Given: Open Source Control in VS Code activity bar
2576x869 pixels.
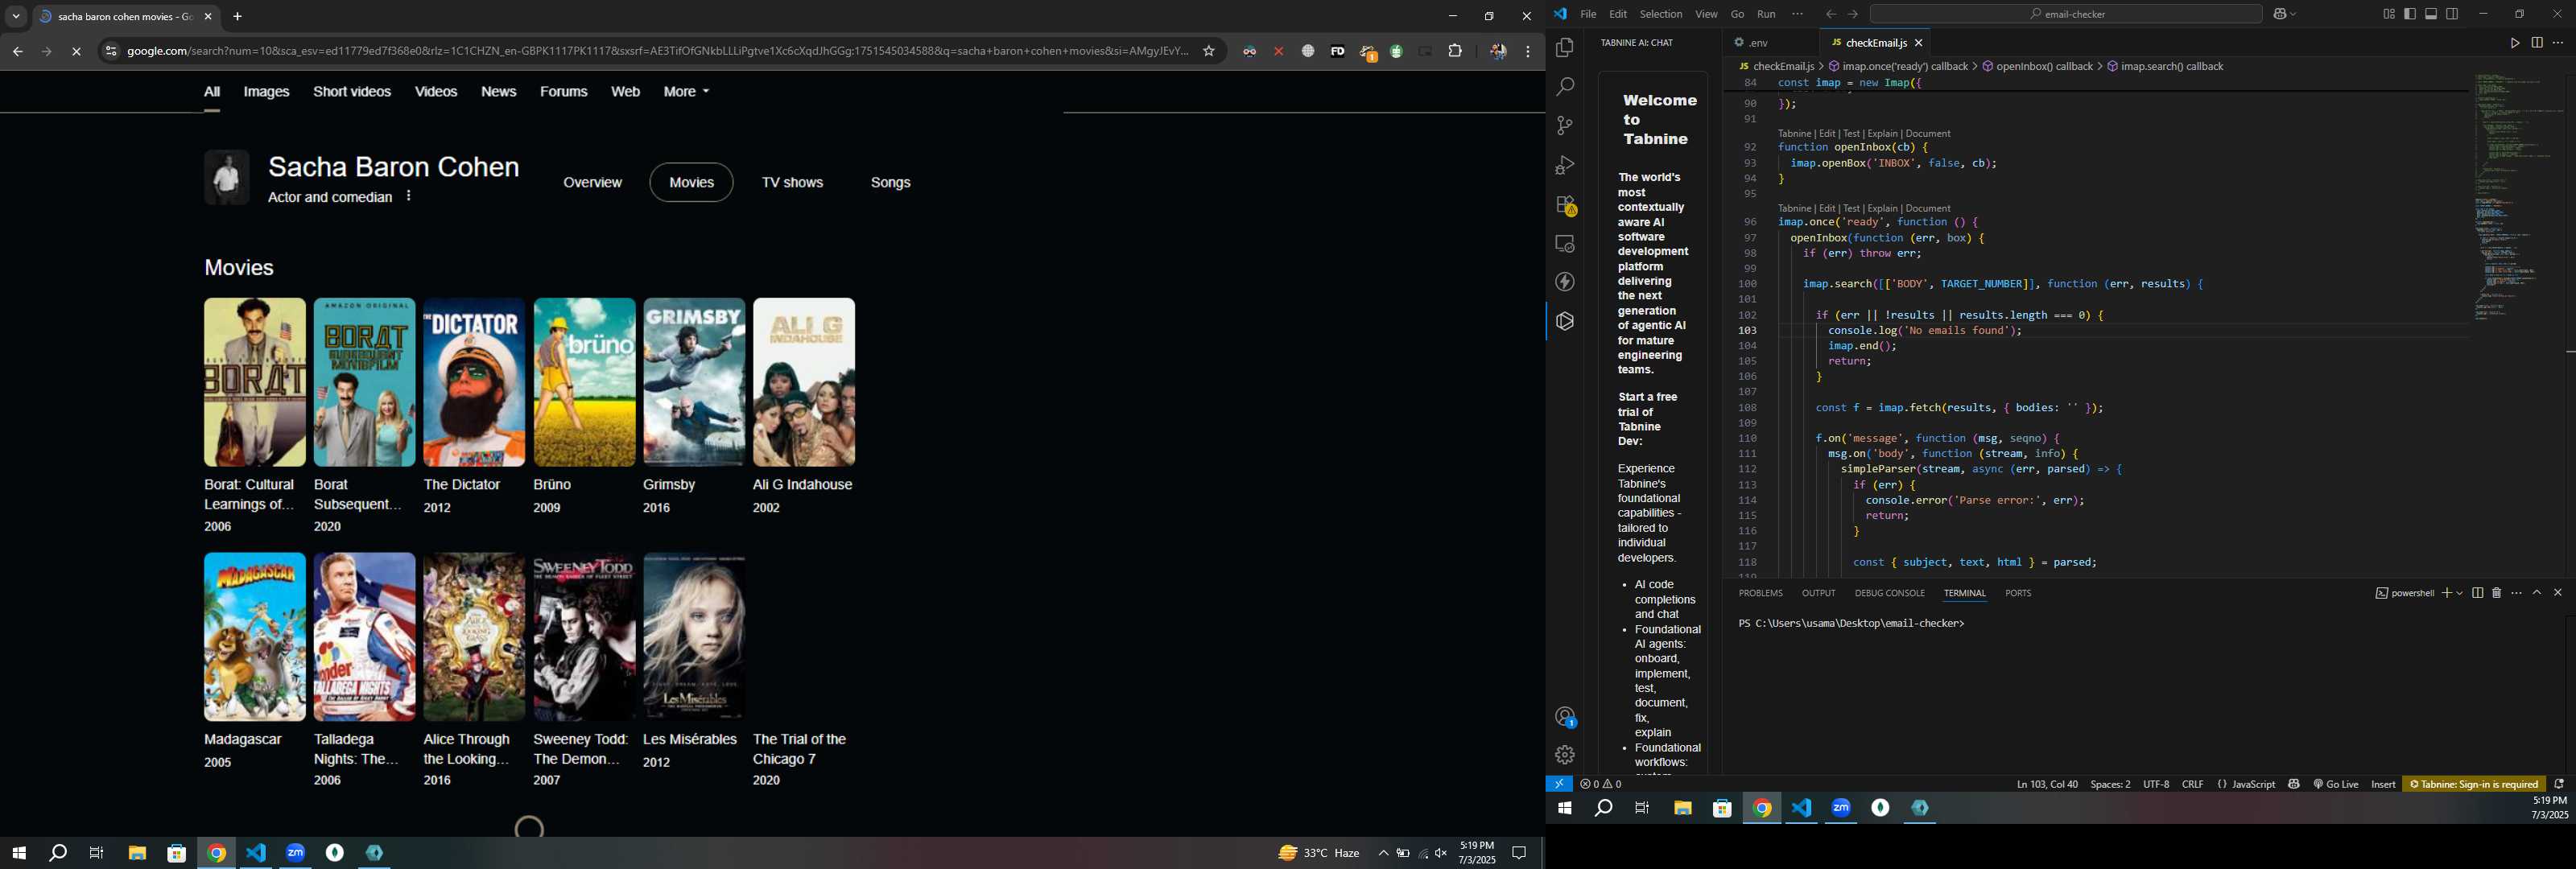Looking at the screenshot, I should pyautogui.click(x=1565, y=126).
